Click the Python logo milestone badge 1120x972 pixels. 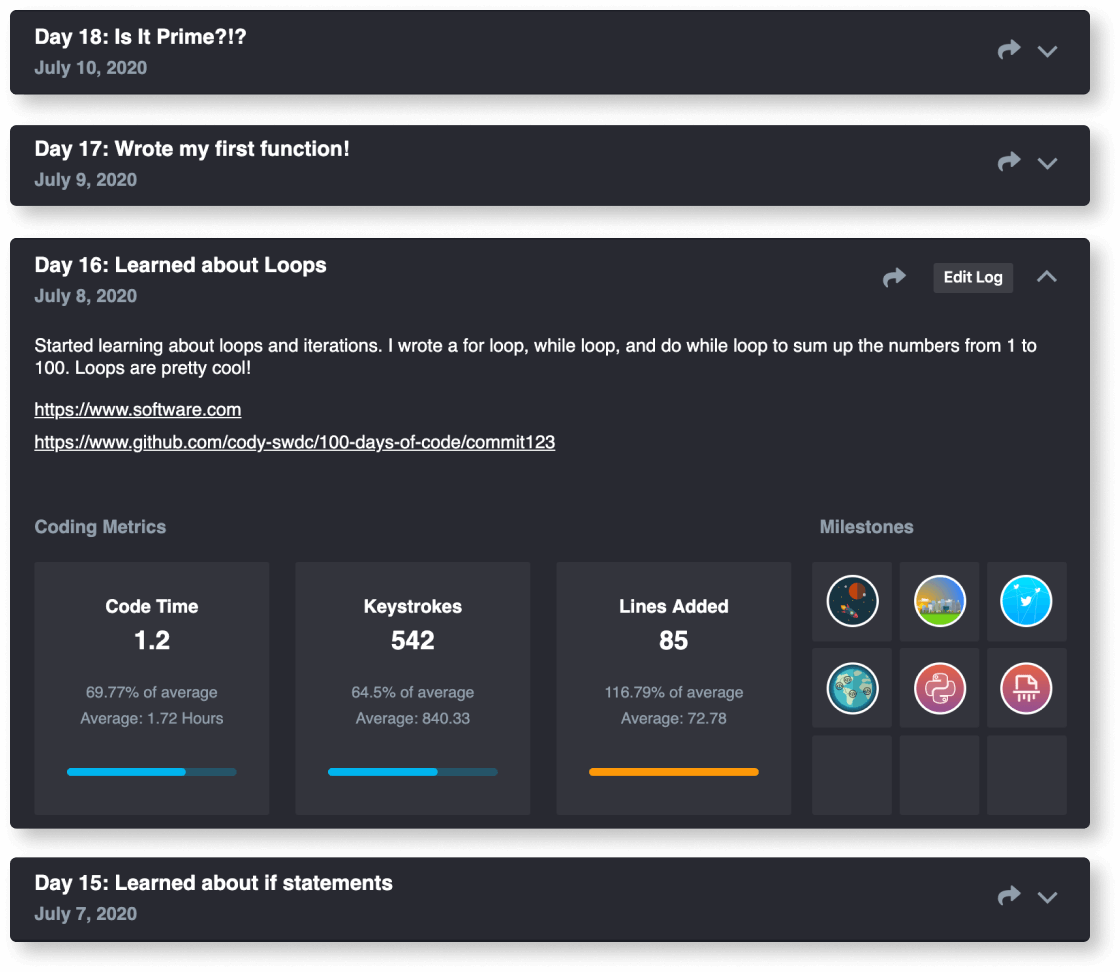coord(939,688)
